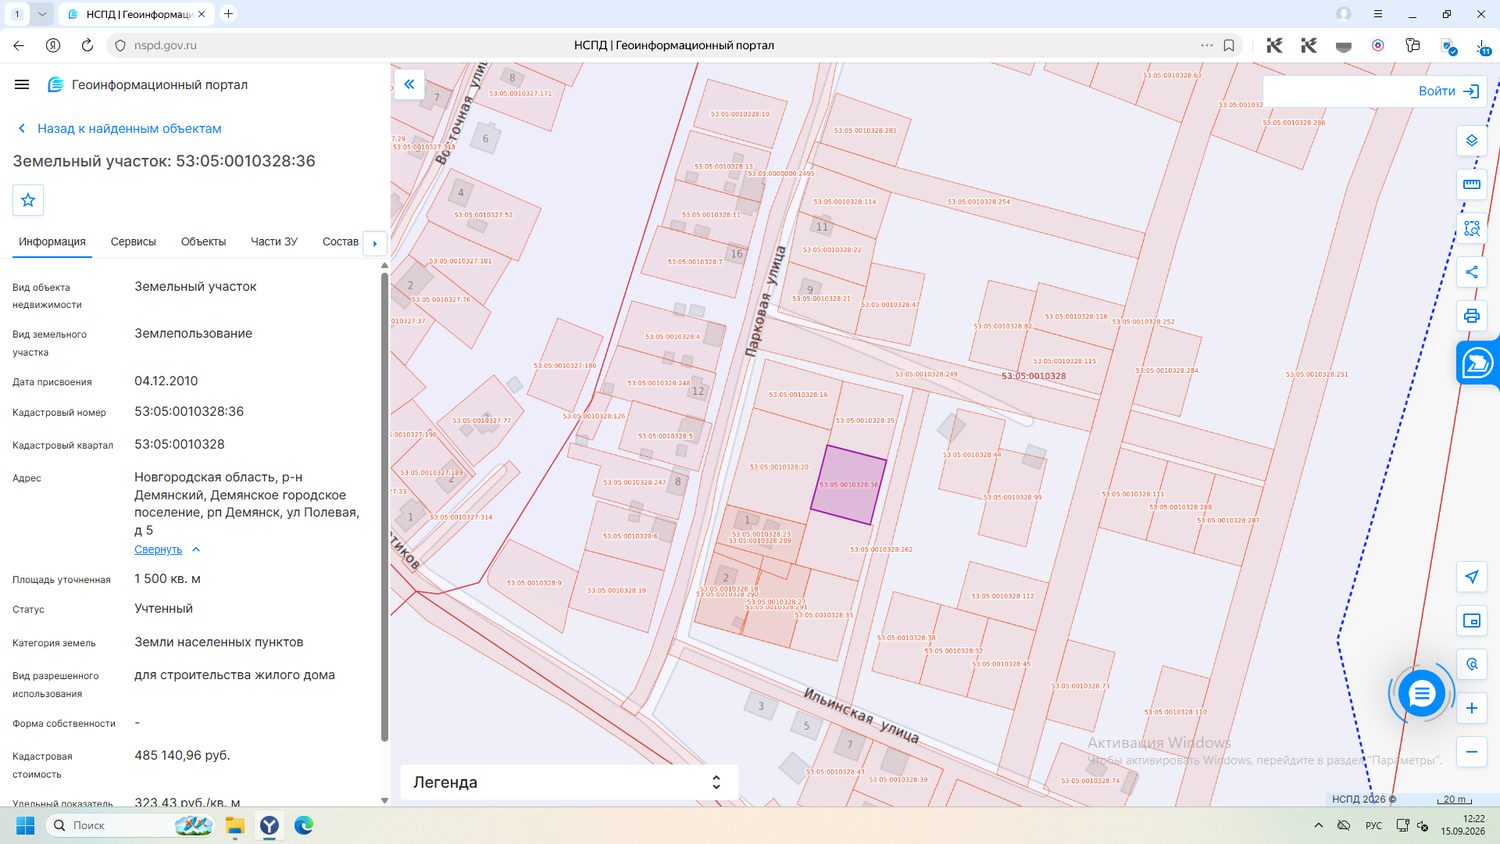The width and height of the screenshot is (1500, 844).
Task: Collapse the side panel with double chevron
Action: click(x=409, y=84)
